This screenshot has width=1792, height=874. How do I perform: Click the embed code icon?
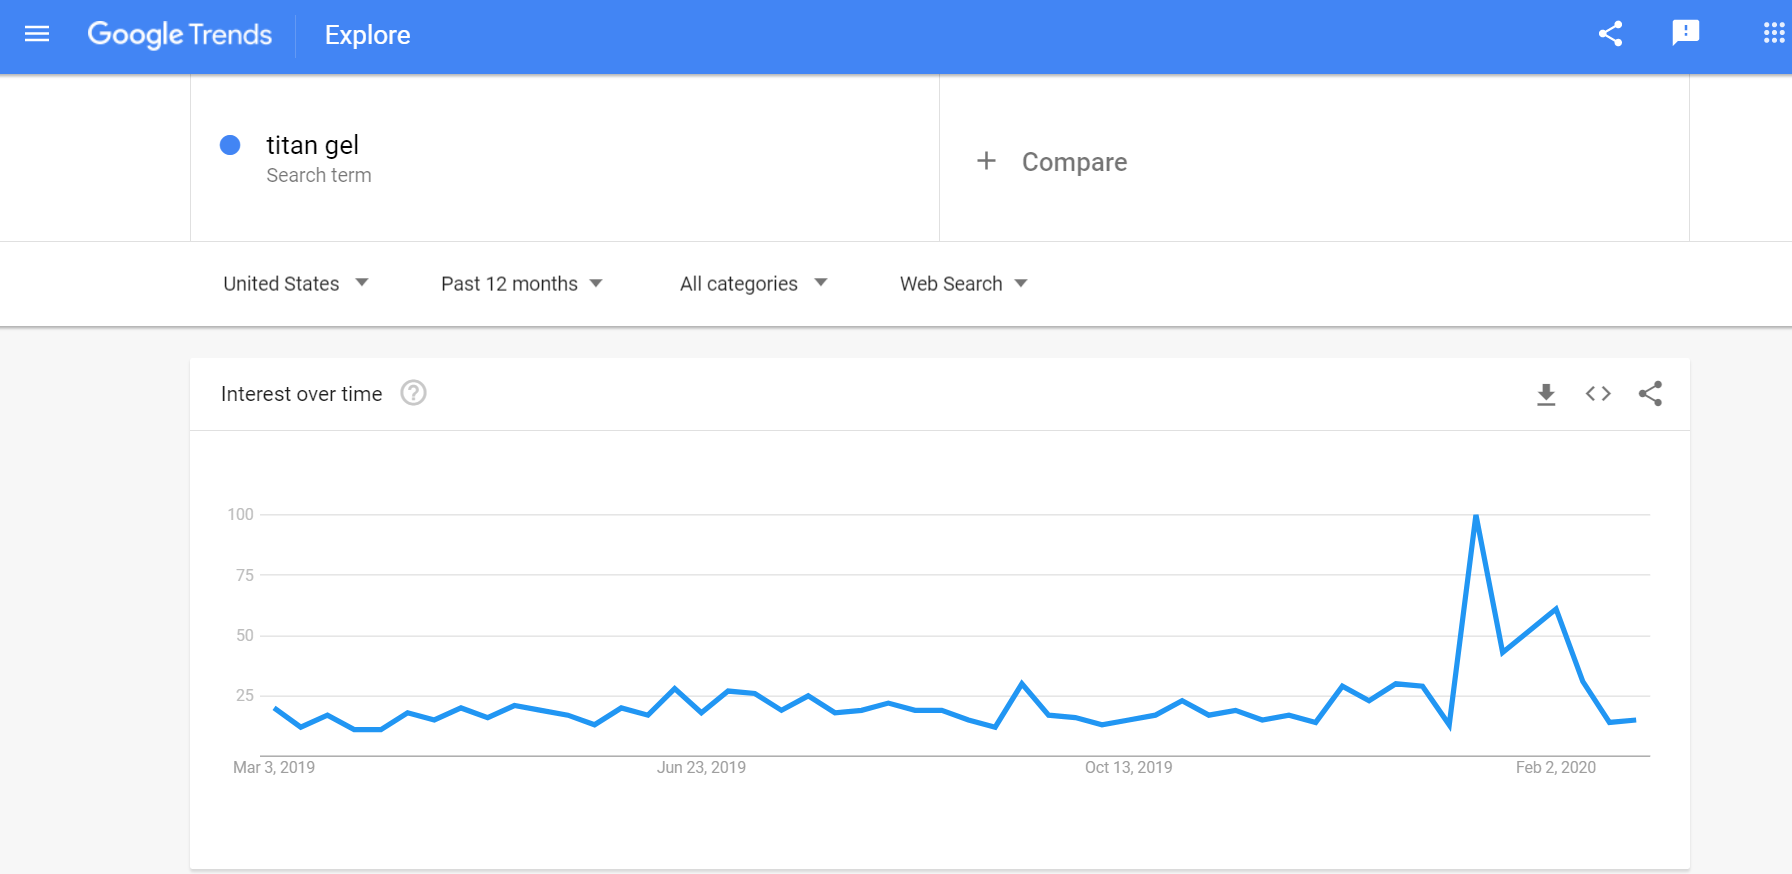[1598, 394]
